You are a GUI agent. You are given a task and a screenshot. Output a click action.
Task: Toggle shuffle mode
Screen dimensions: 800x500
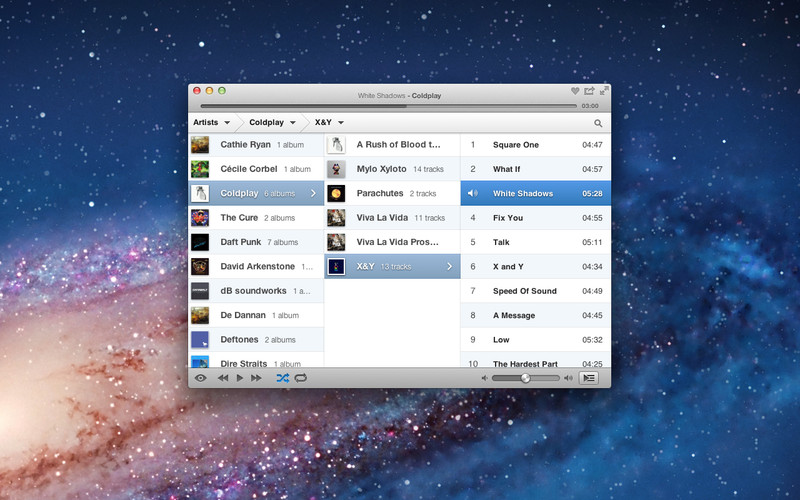[x=282, y=378]
